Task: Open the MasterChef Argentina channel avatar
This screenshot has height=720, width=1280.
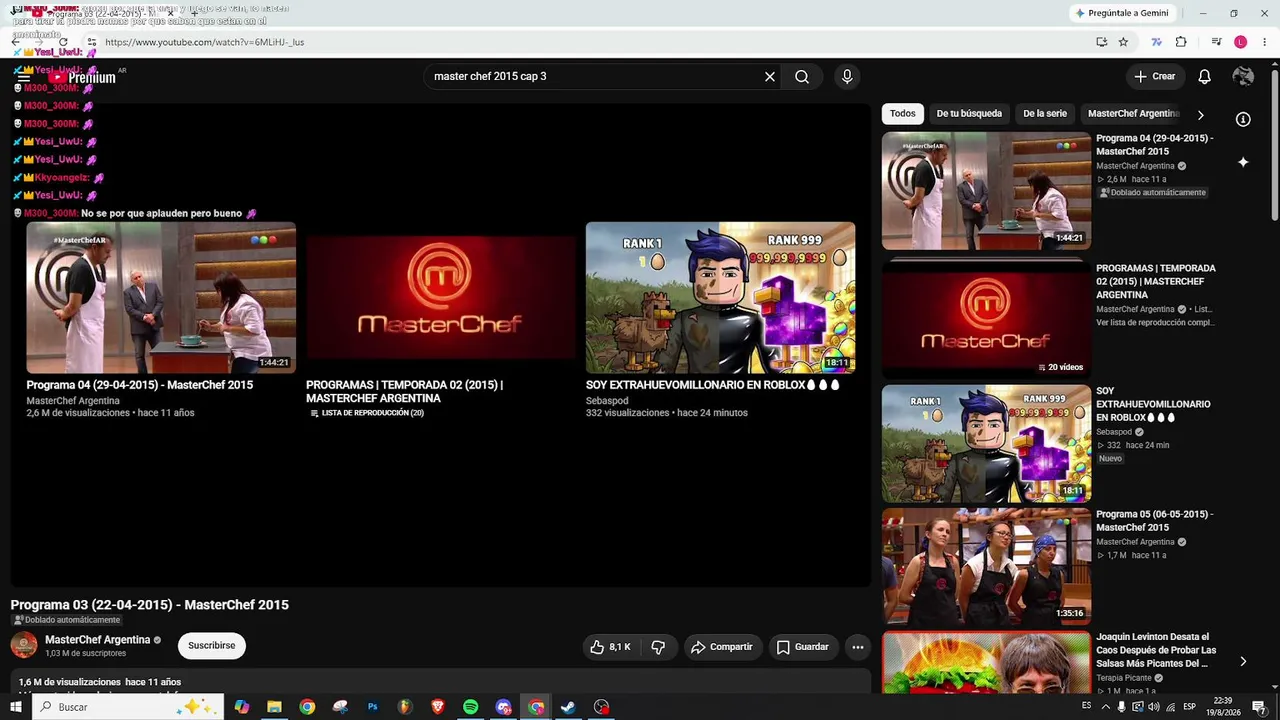Action: pos(24,645)
